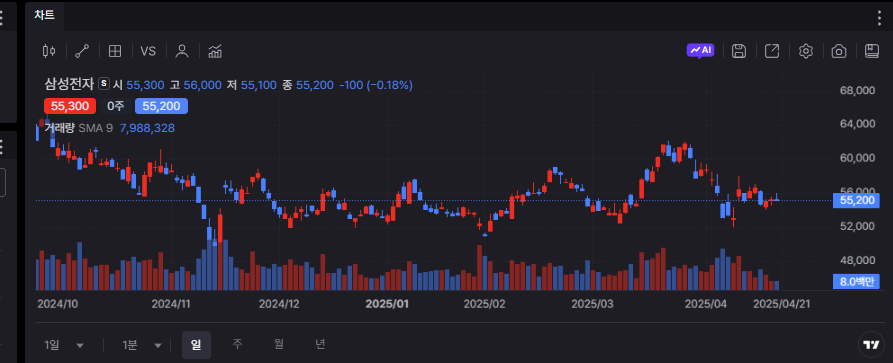Click the red 55,300 sell price button

[x=69, y=106]
